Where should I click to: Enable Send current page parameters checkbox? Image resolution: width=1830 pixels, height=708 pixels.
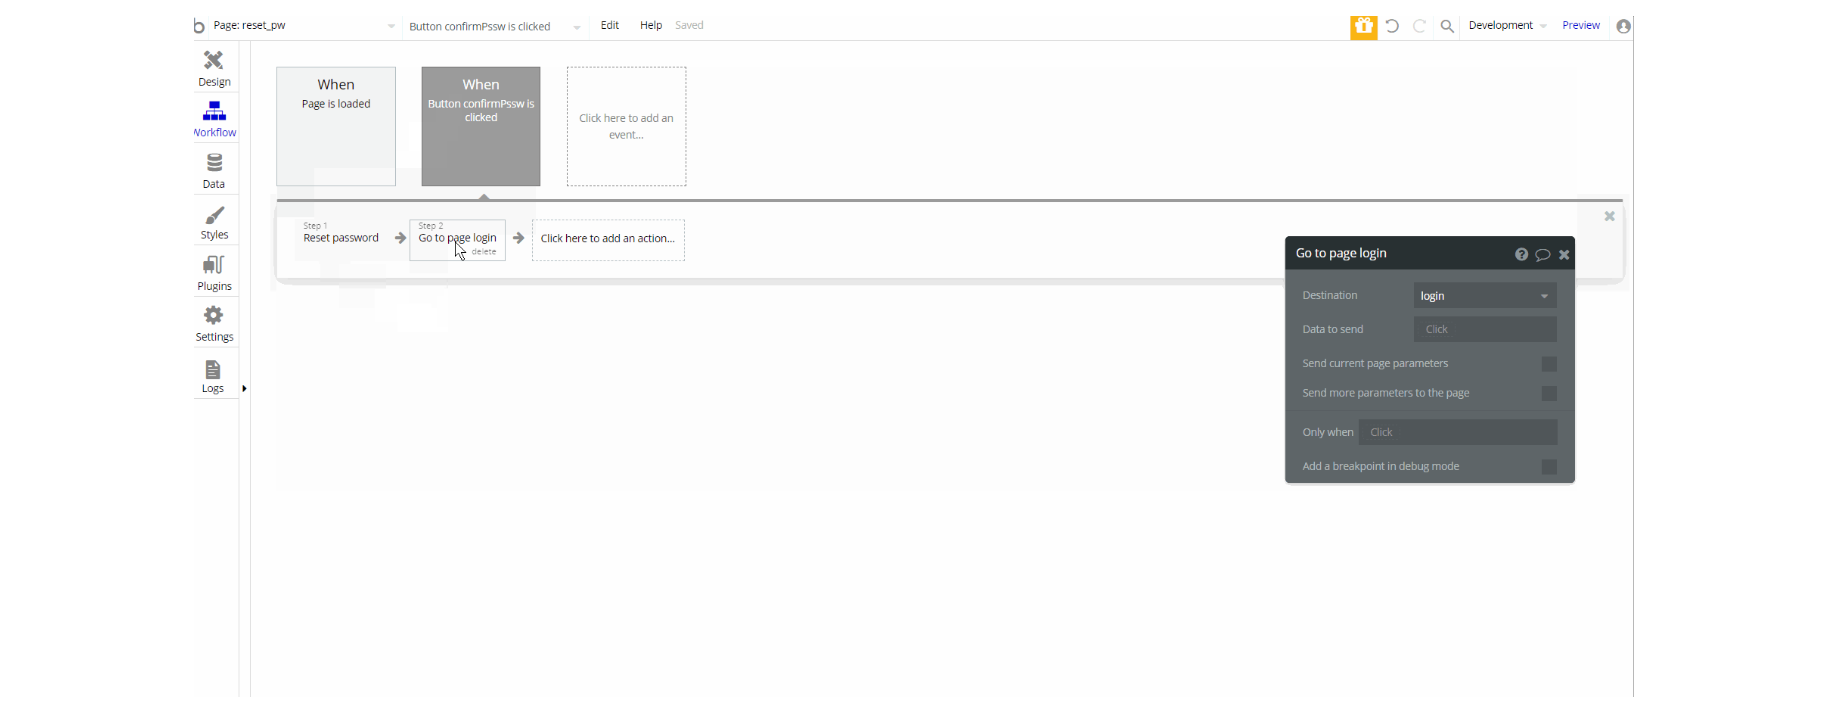[x=1549, y=364]
